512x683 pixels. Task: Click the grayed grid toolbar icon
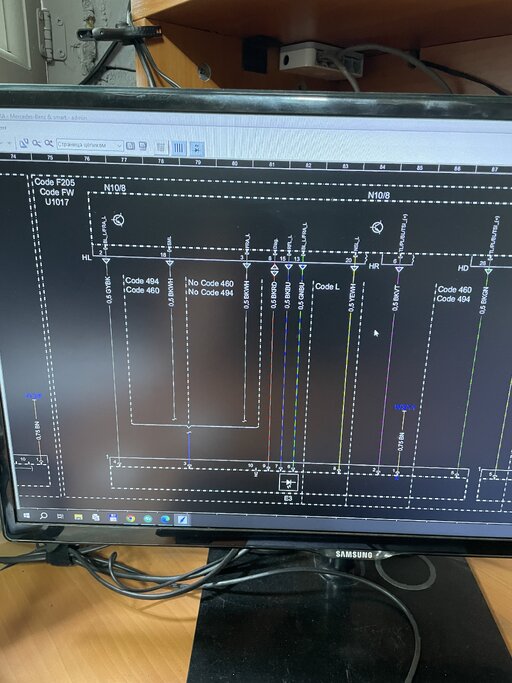click(x=161, y=147)
